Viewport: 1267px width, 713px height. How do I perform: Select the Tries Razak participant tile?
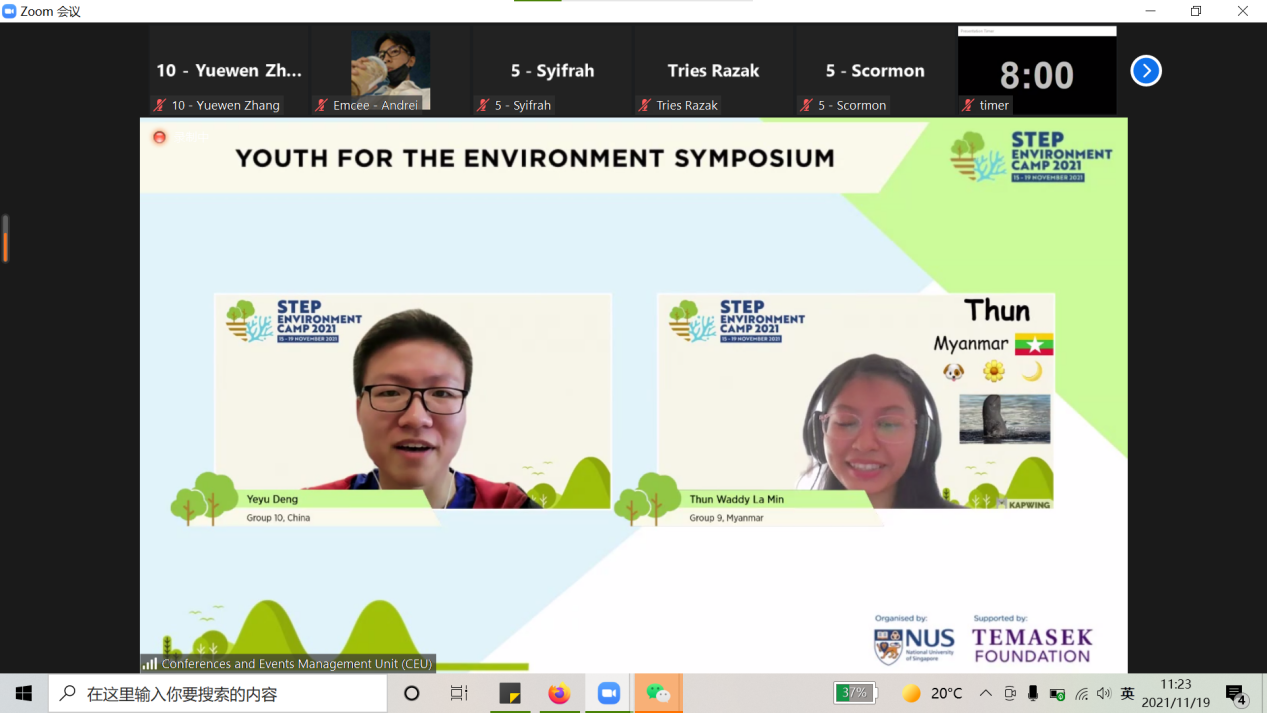pyautogui.click(x=714, y=71)
